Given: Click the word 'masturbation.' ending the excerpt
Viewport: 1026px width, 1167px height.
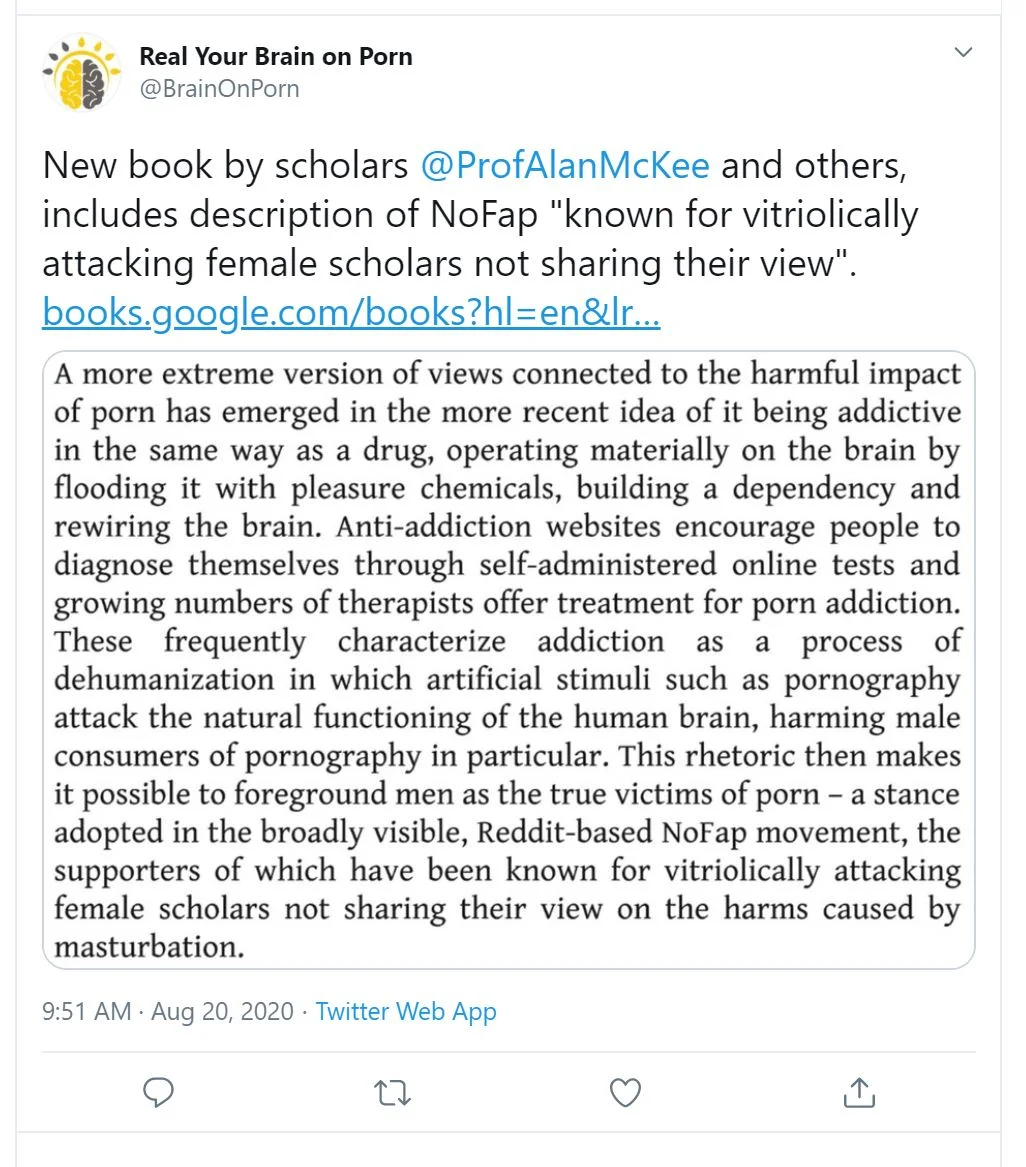Looking at the screenshot, I should tap(149, 946).
